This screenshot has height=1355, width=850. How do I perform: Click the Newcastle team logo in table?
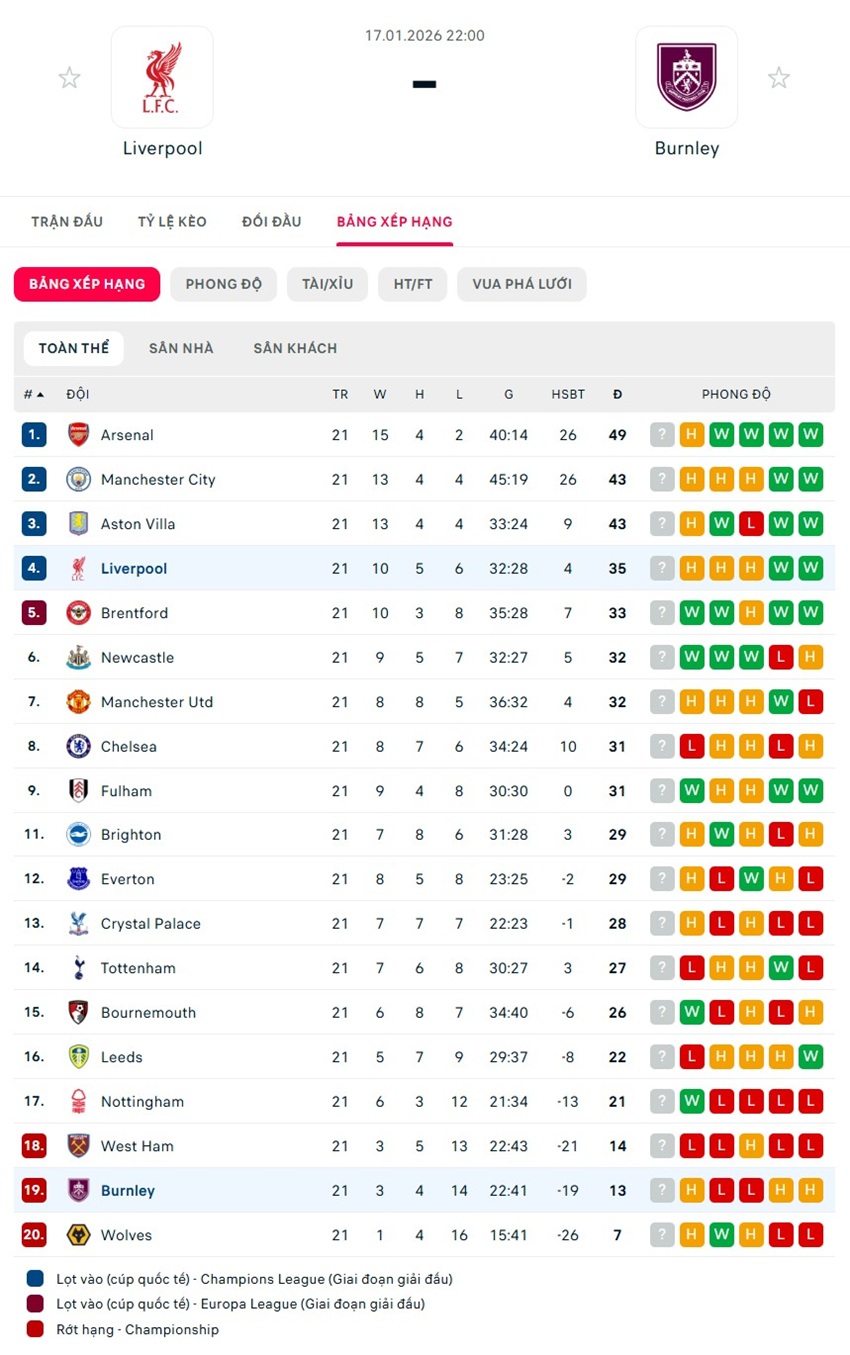click(78, 657)
